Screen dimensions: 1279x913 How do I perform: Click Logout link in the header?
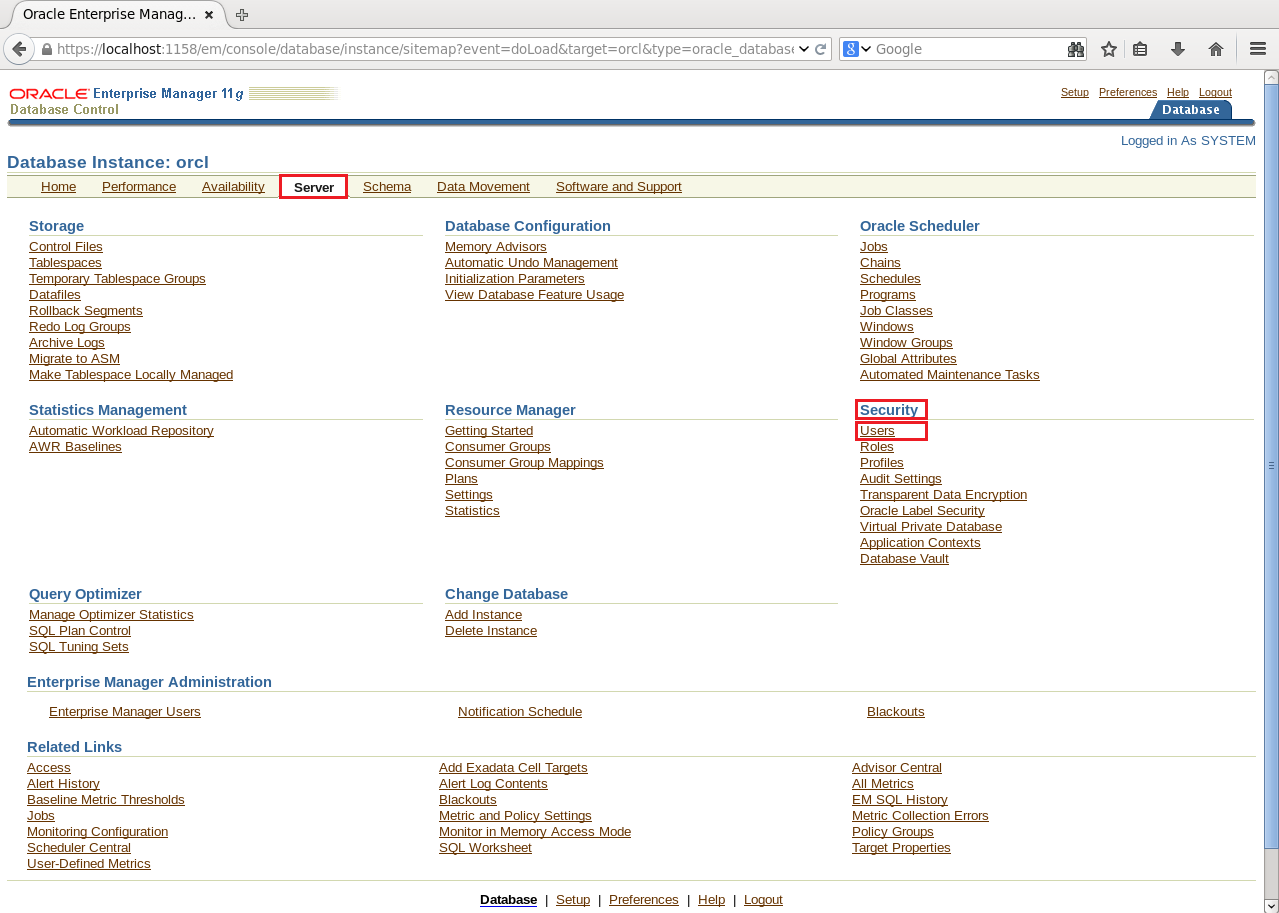(1215, 92)
